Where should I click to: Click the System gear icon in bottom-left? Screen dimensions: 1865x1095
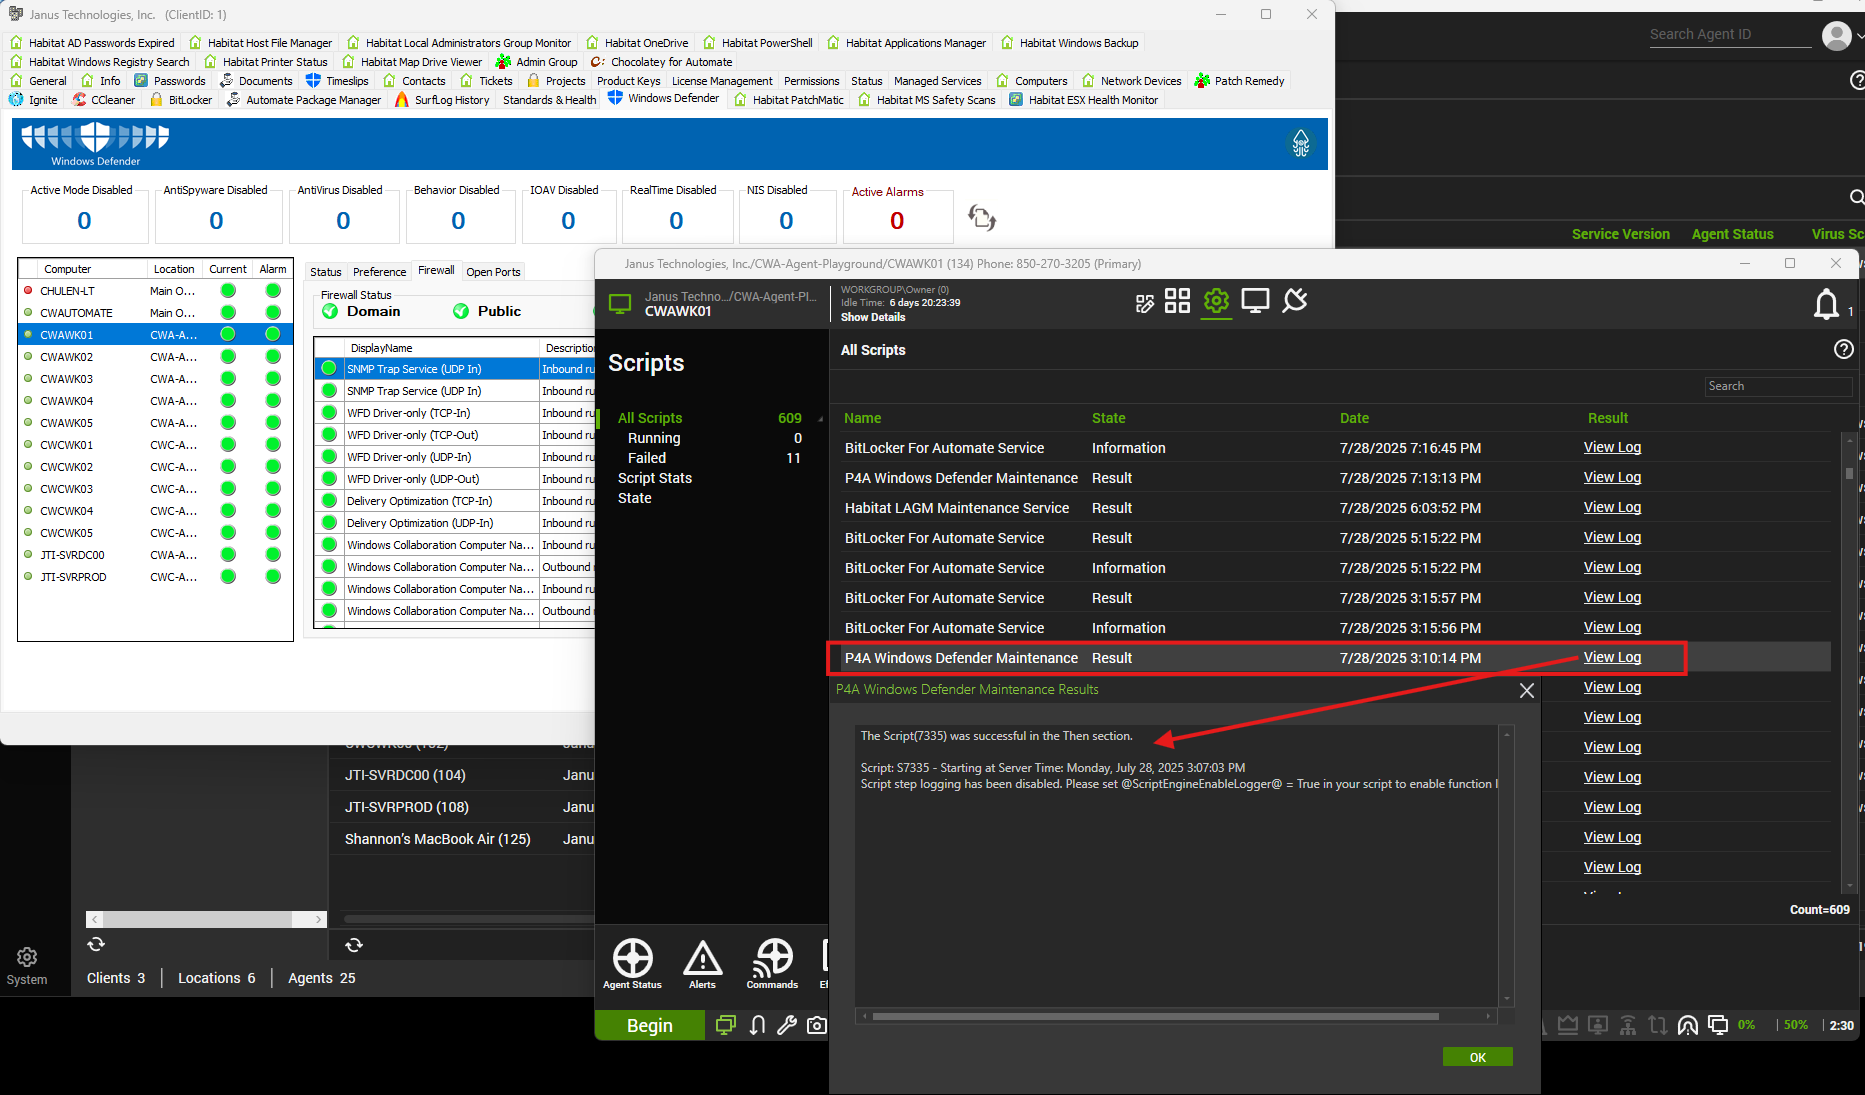[x=27, y=958]
